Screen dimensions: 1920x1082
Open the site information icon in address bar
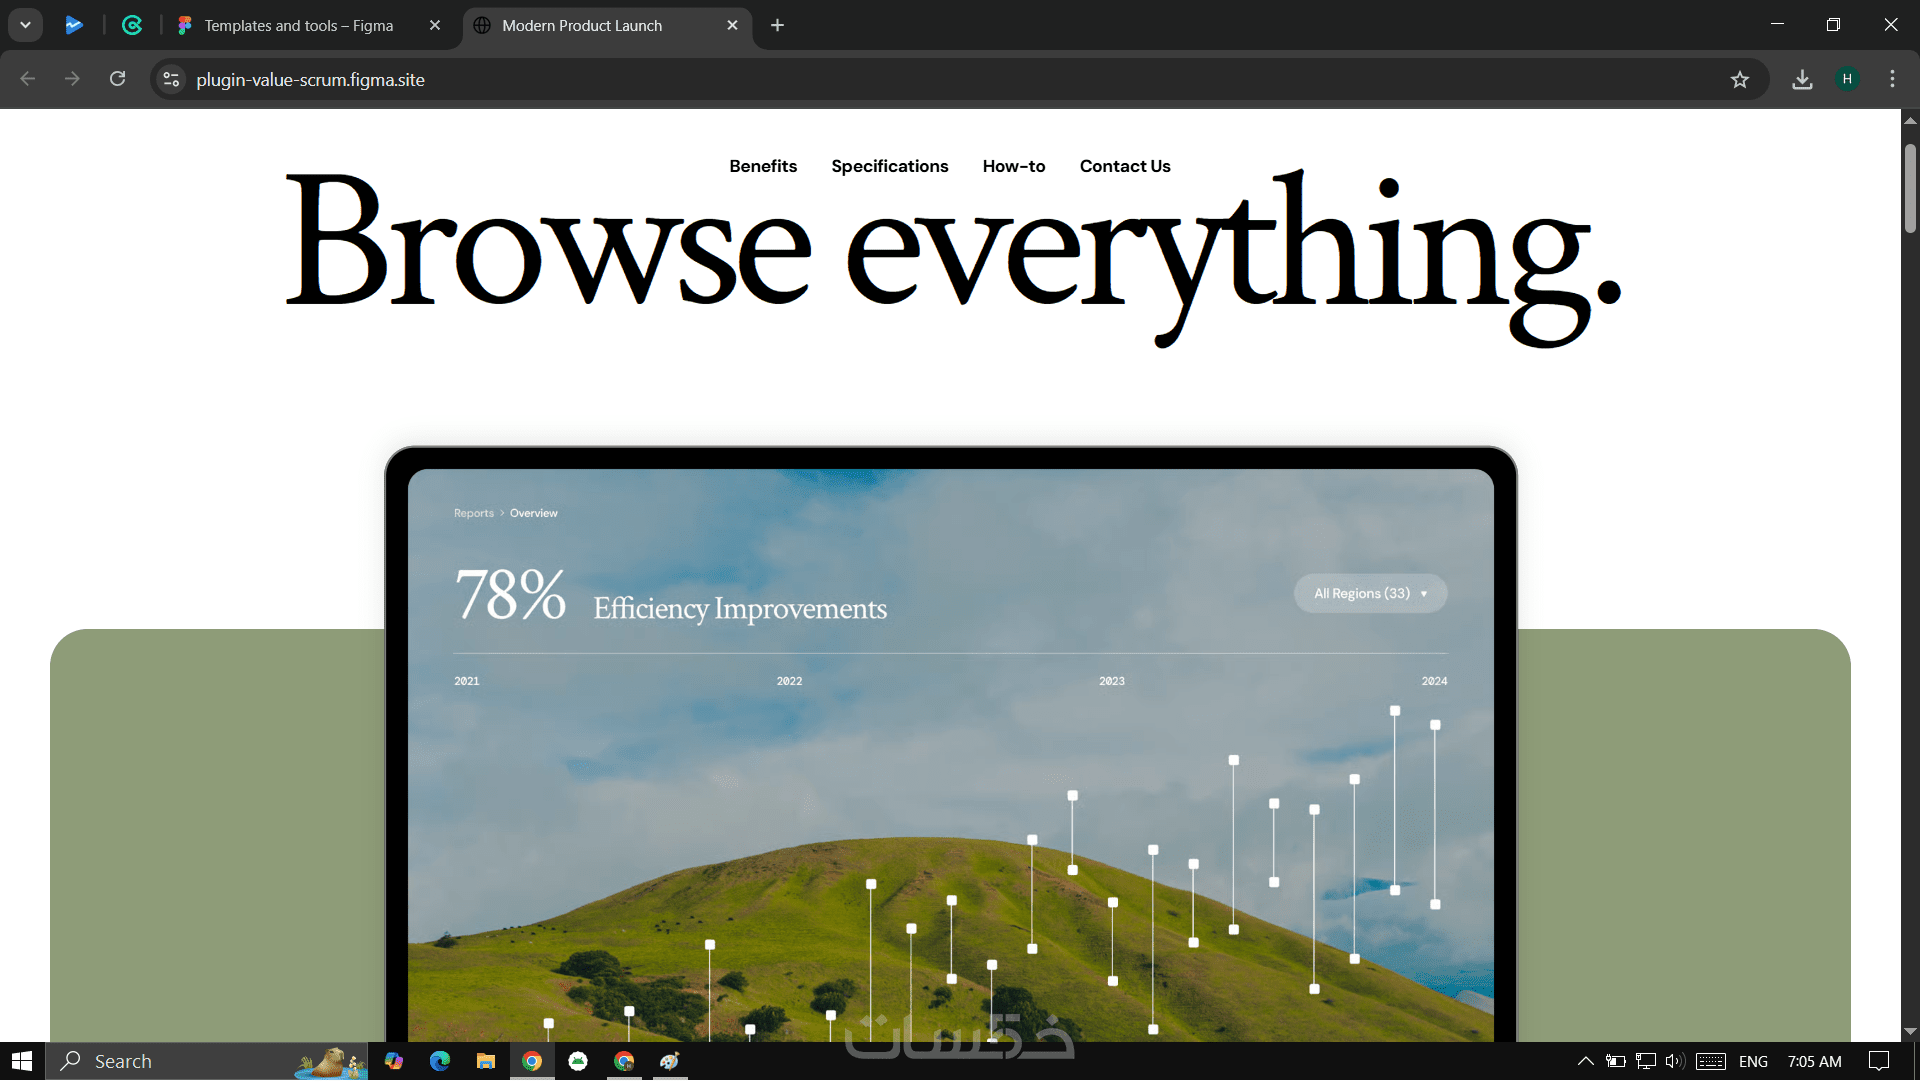click(171, 80)
